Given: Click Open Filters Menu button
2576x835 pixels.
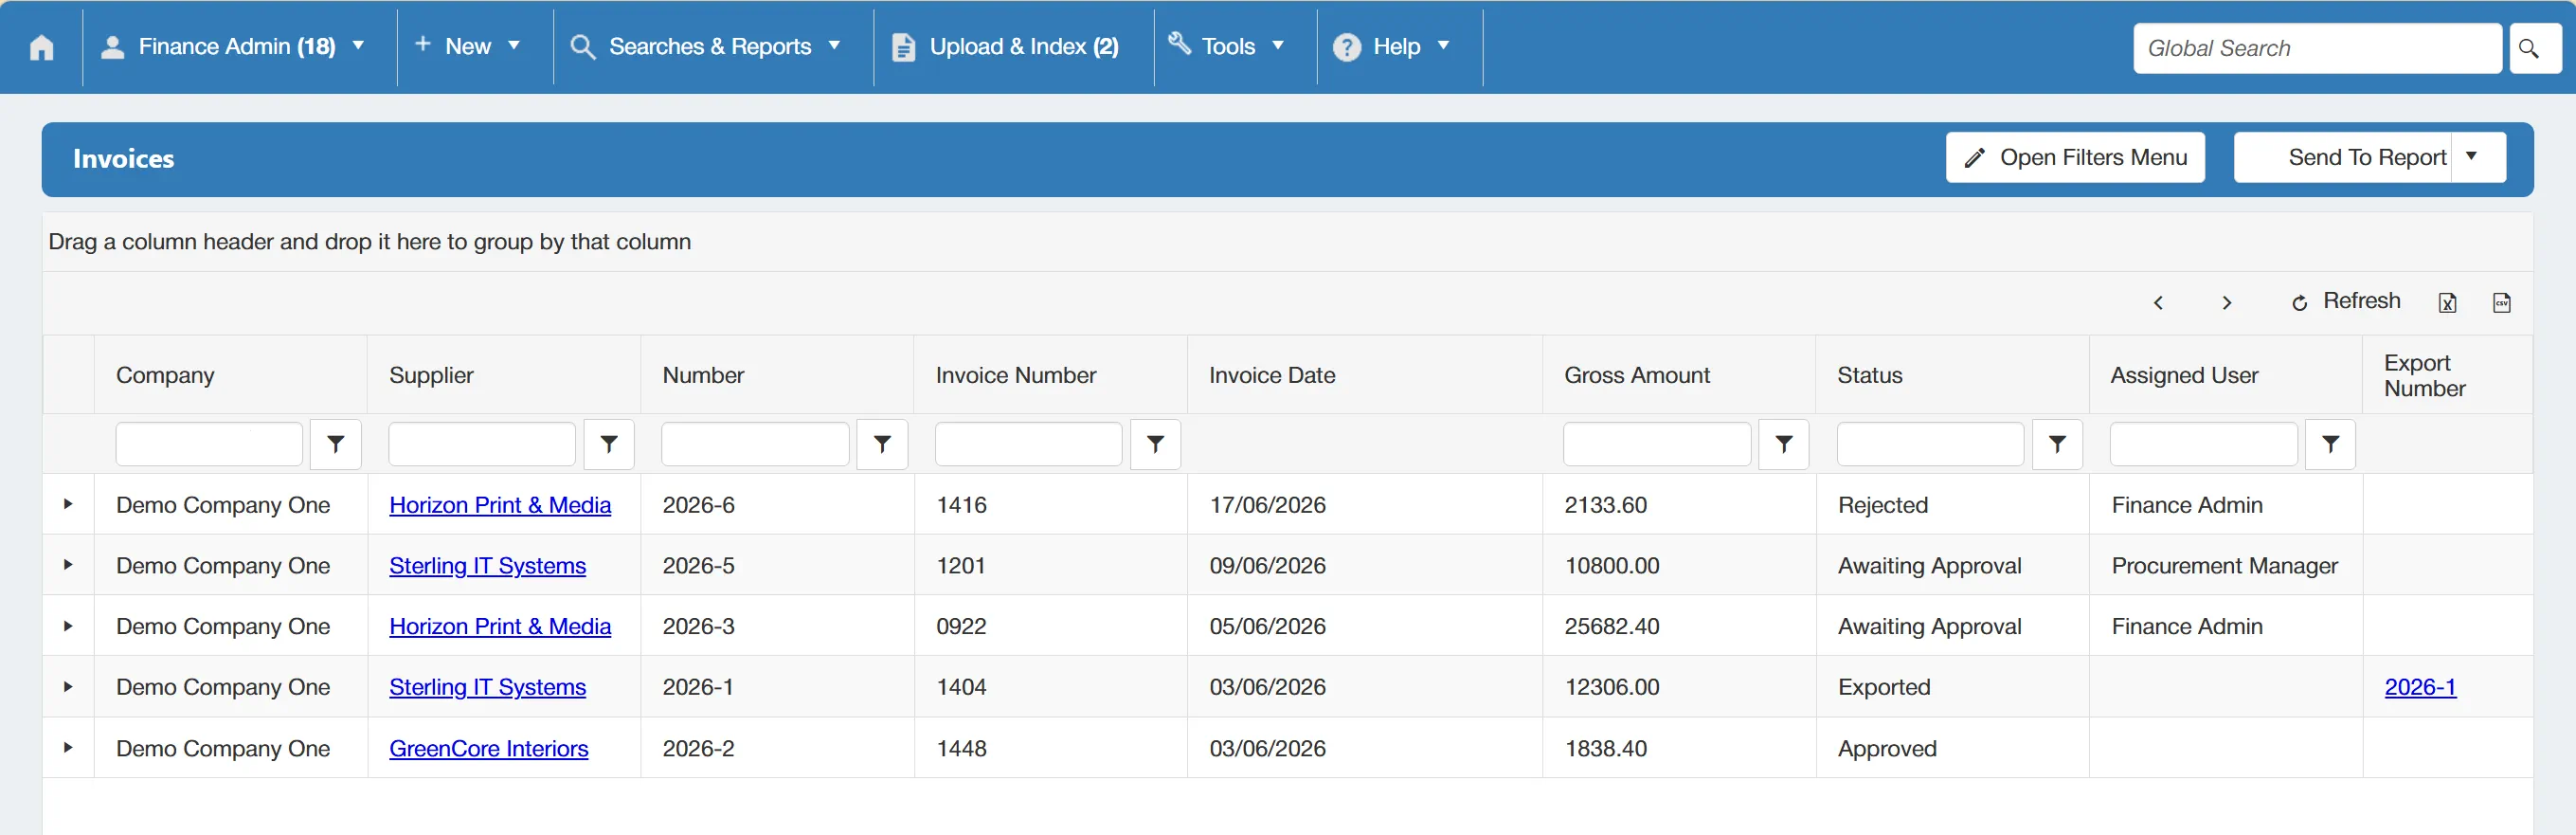Looking at the screenshot, I should tap(2075, 157).
